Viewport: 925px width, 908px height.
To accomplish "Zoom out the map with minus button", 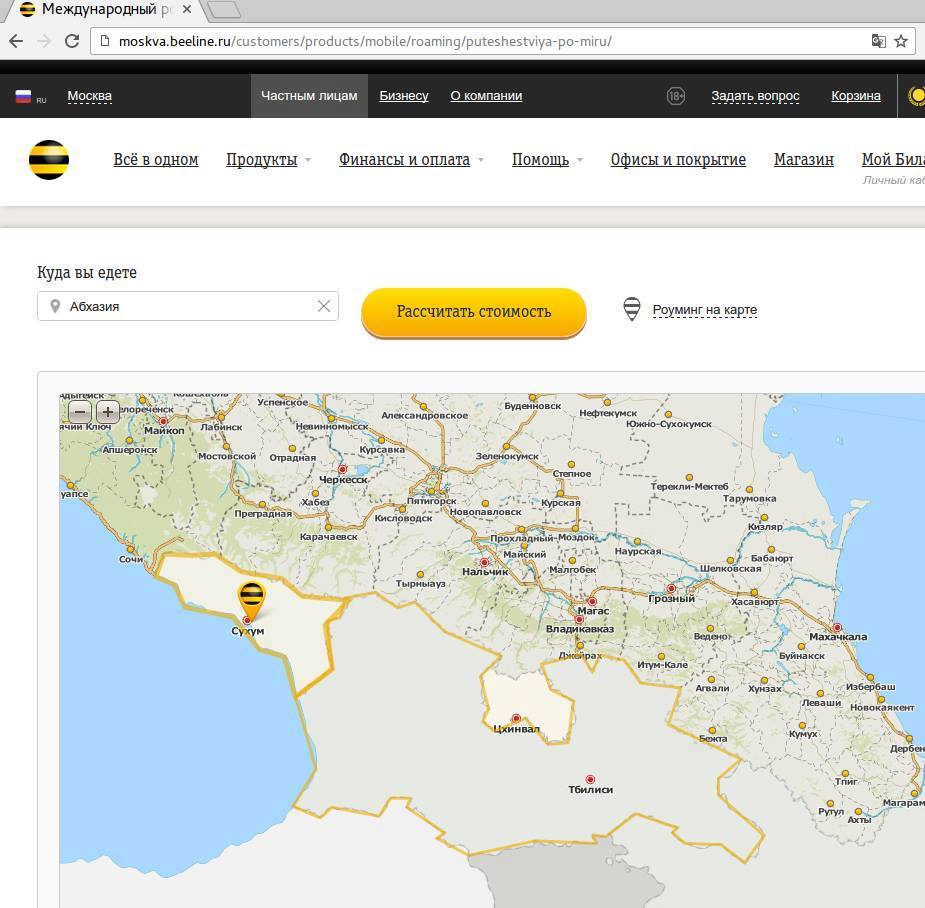I will coord(80,412).
